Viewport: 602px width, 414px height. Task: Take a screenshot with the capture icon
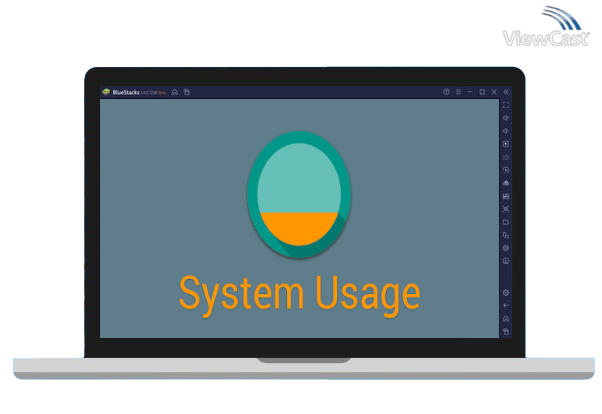click(506, 209)
